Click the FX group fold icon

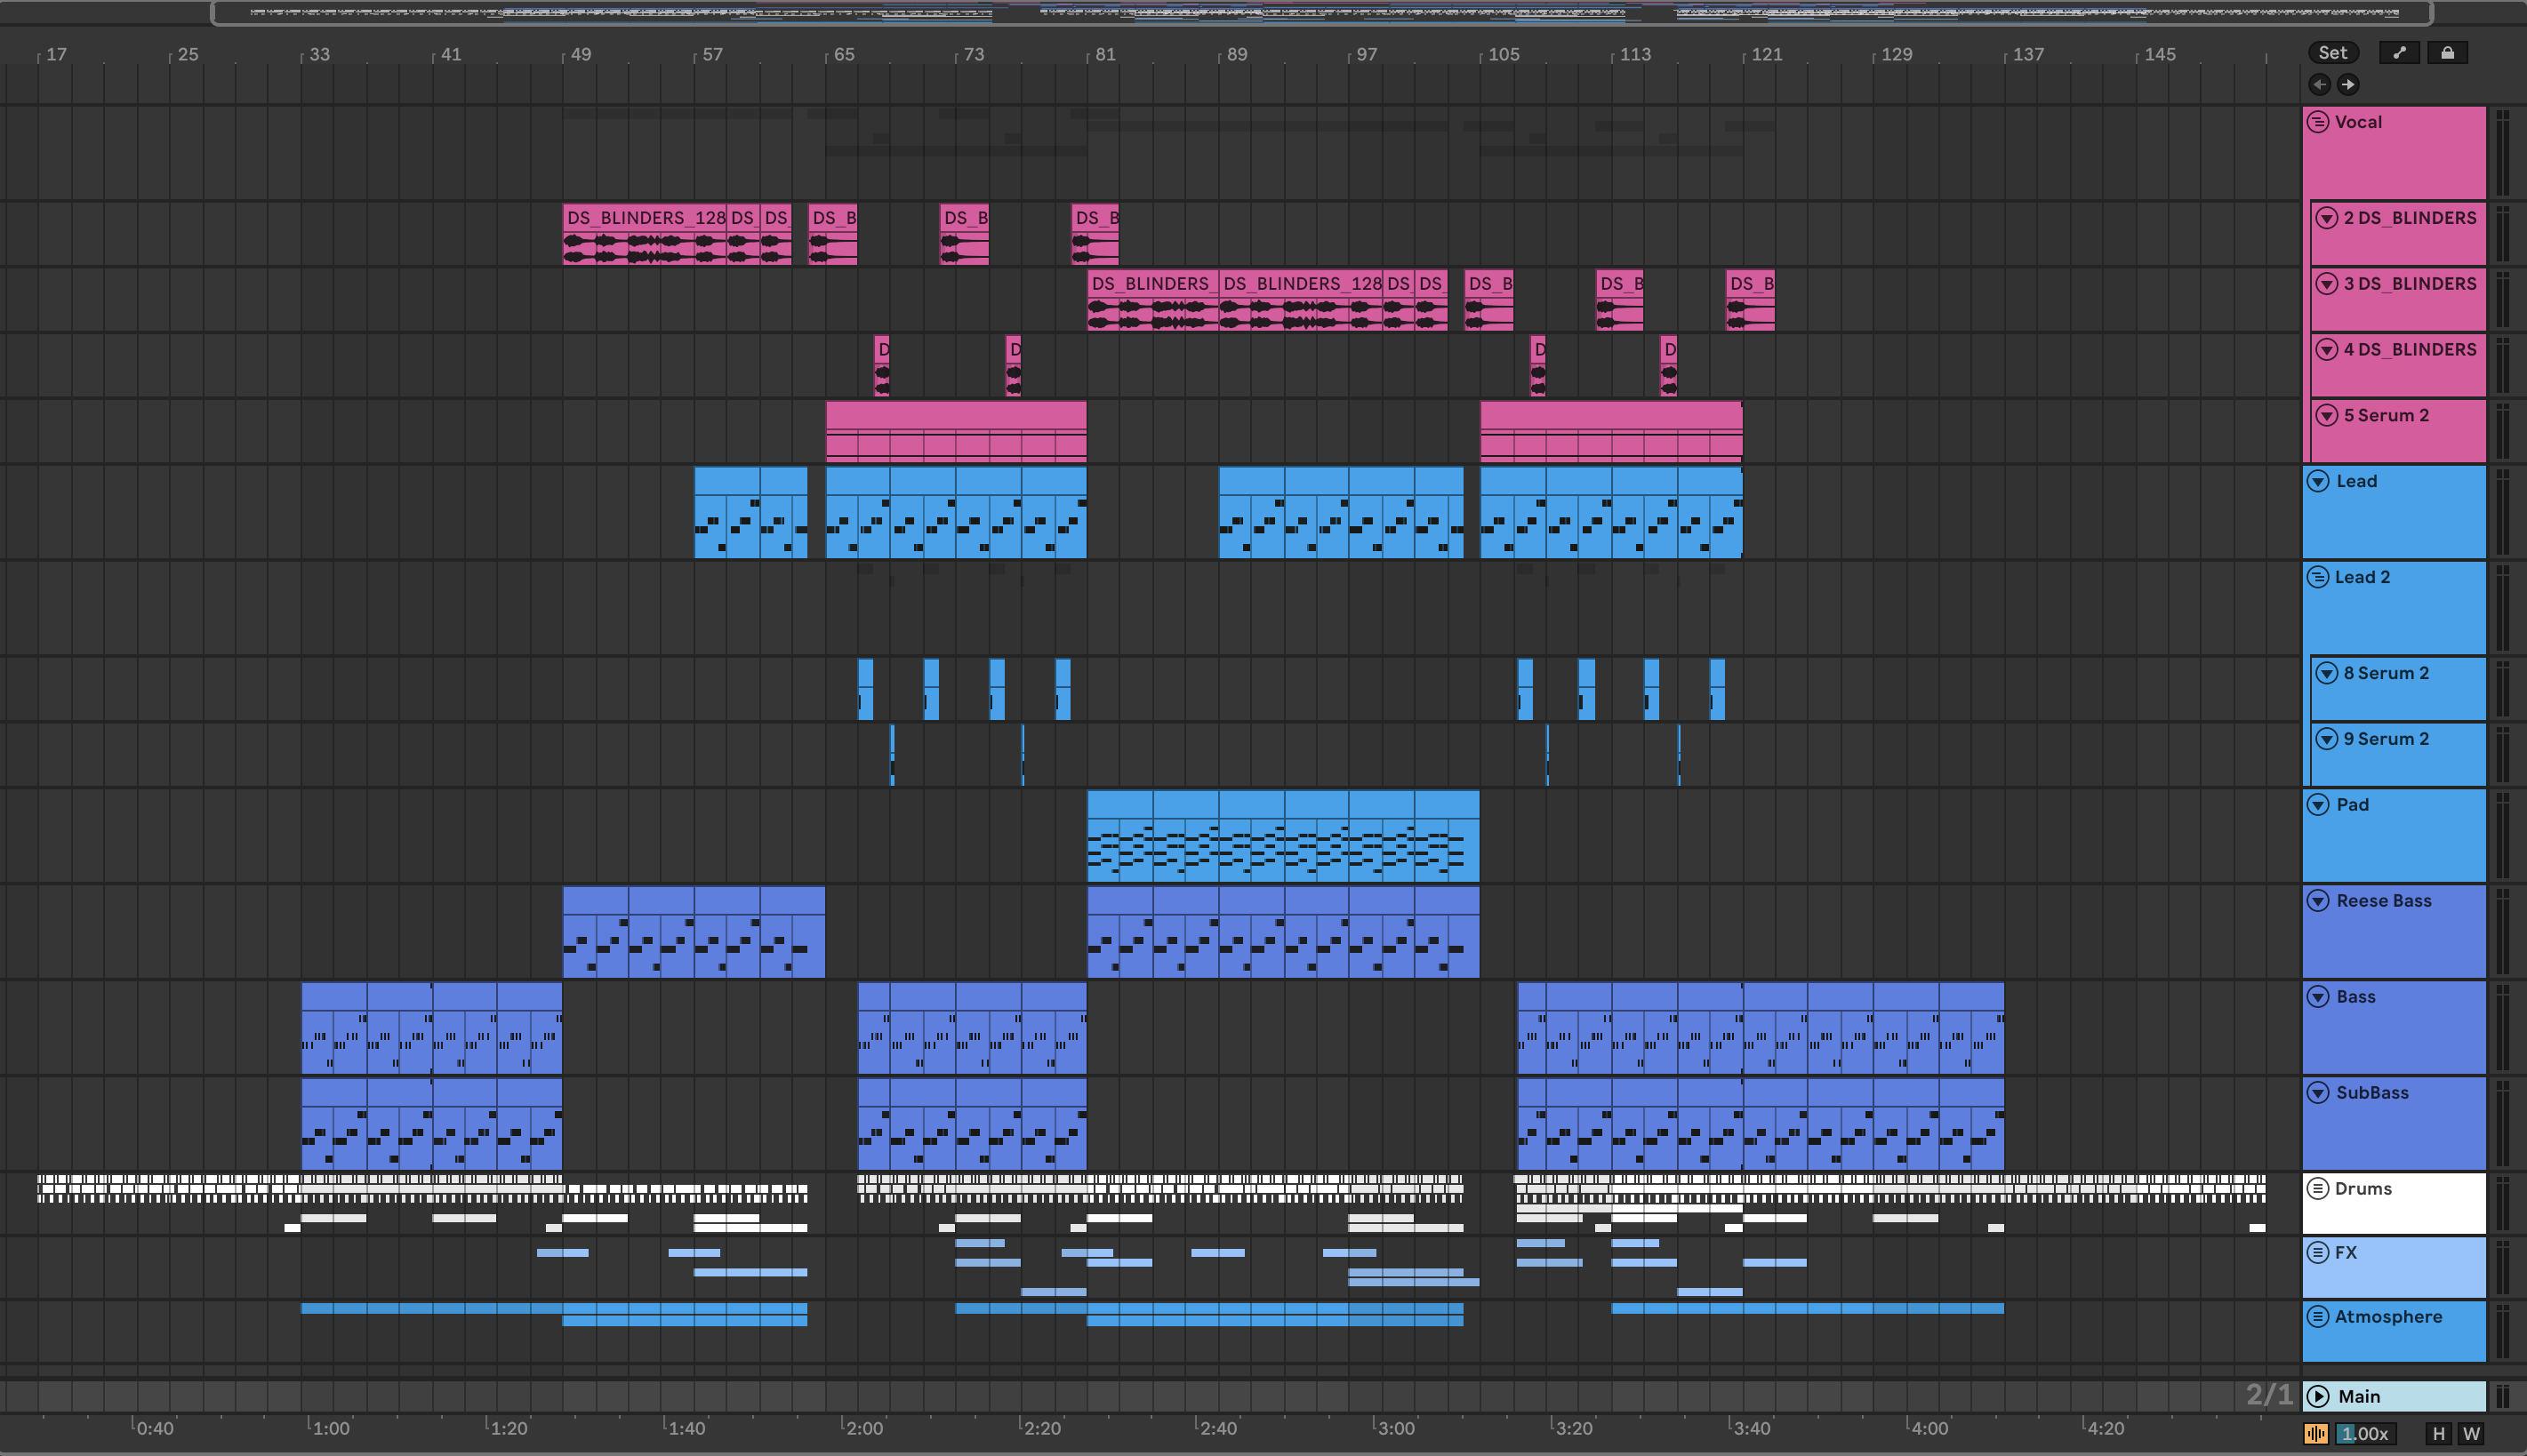click(x=2318, y=1253)
